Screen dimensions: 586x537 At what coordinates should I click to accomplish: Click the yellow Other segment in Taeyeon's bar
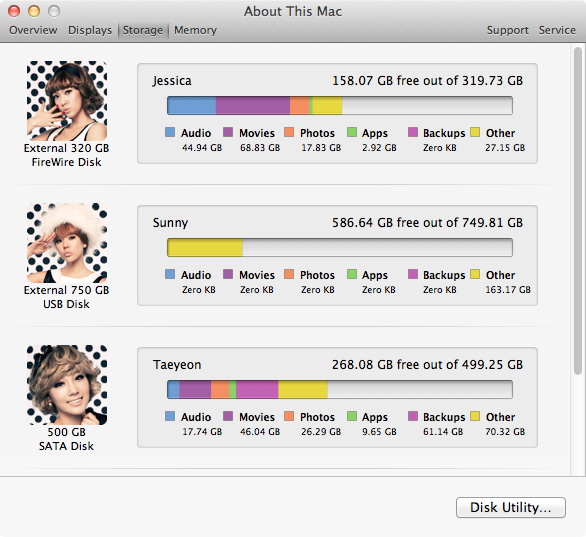303,389
